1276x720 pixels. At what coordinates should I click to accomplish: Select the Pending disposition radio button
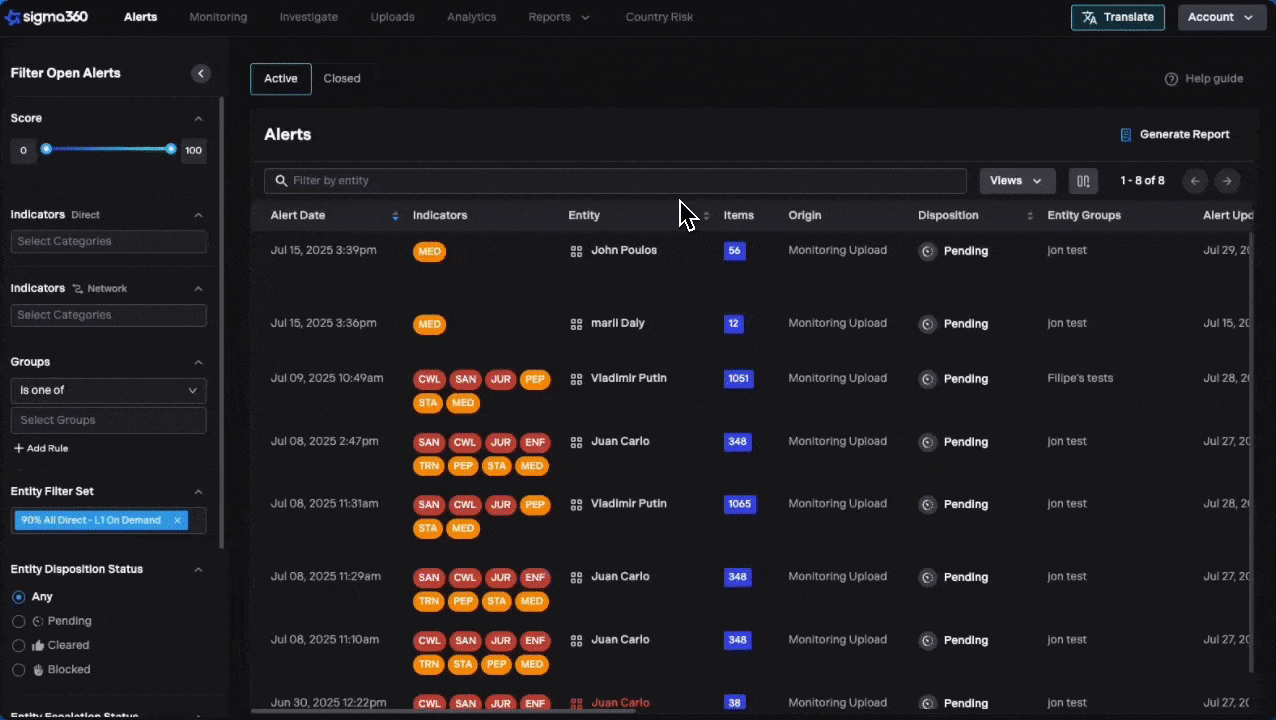[18, 621]
